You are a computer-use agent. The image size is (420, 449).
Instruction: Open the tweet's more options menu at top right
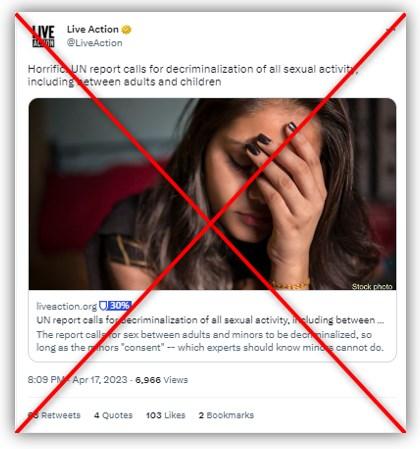(390, 30)
